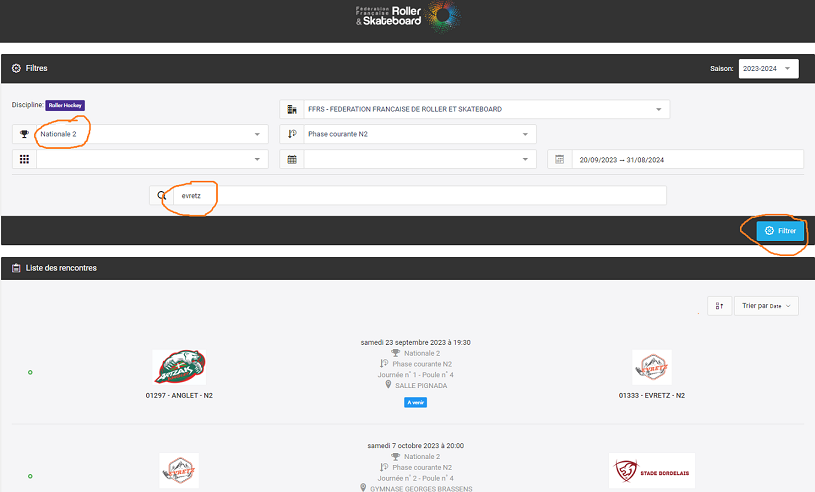815x492 pixels.
Task: Click the samedi 7 octobre 2023 à 20:00 date
Action: click(x=415, y=446)
